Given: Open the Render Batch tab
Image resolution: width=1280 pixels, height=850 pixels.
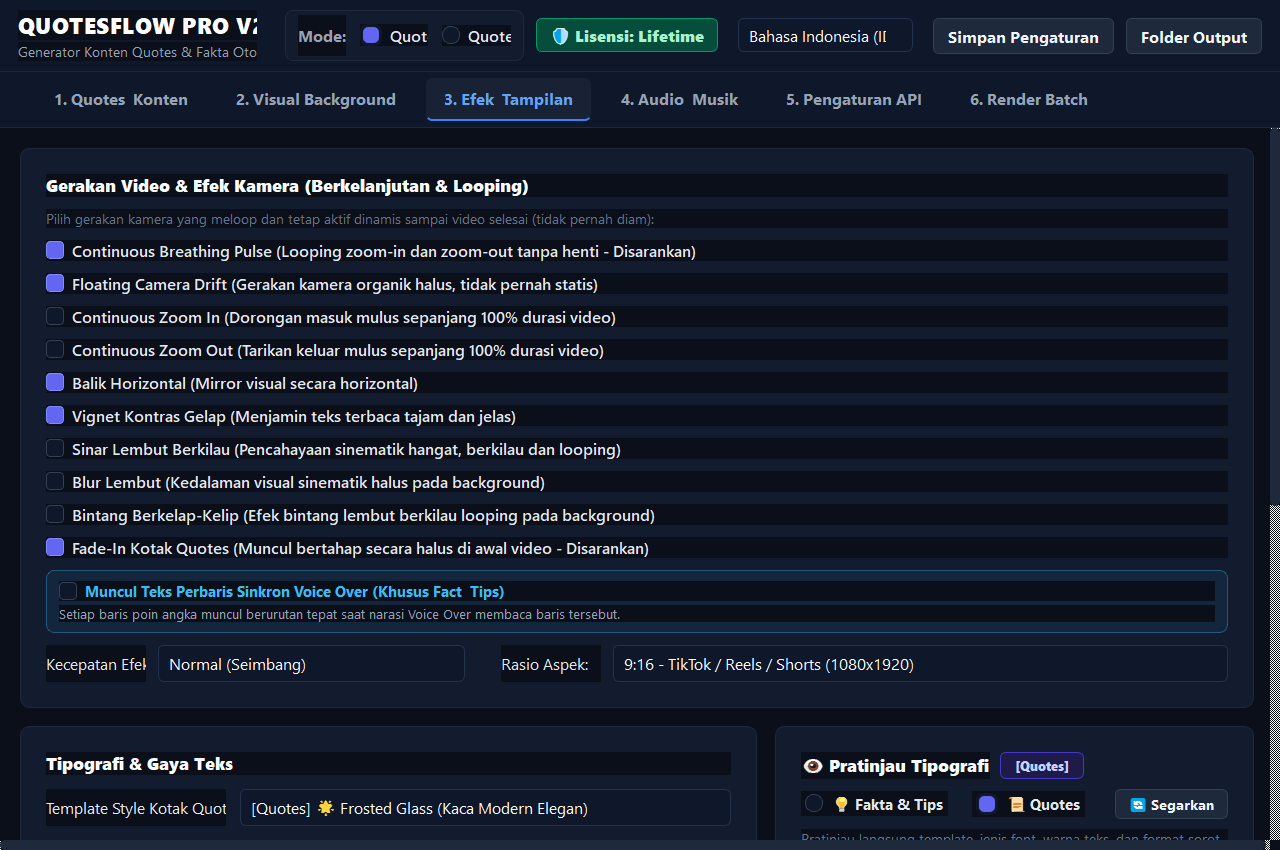Looking at the screenshot, I should pos(1029,99).
